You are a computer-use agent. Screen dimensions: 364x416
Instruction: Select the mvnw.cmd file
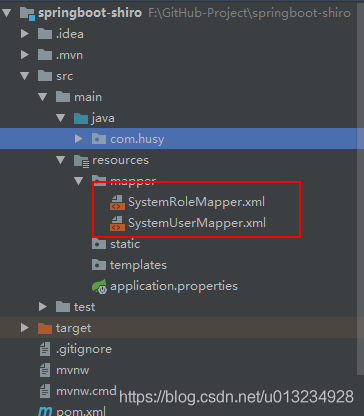(78, 391)
